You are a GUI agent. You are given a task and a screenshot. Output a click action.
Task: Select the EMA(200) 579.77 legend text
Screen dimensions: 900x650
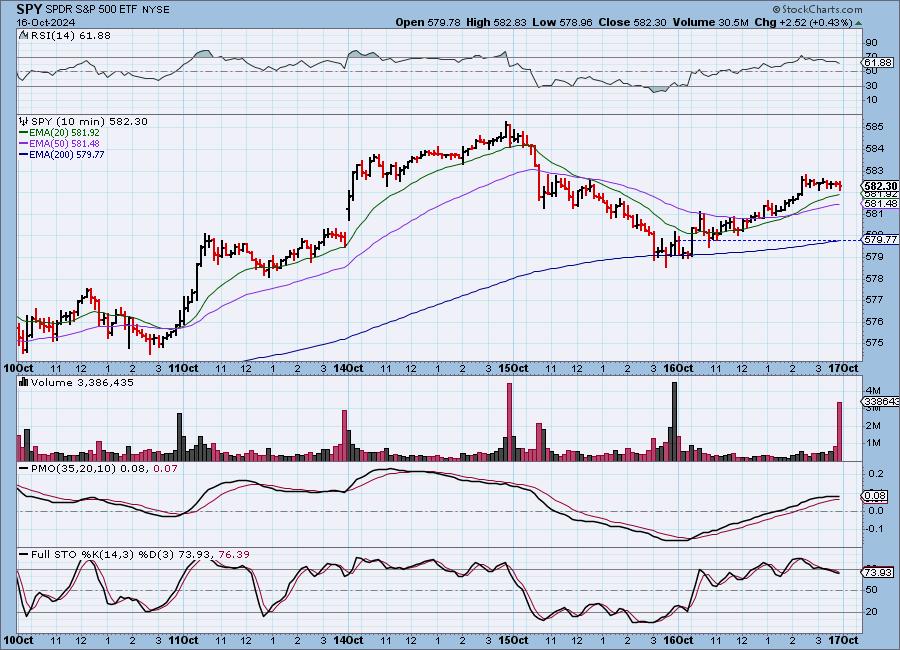(x=67, y=154)
